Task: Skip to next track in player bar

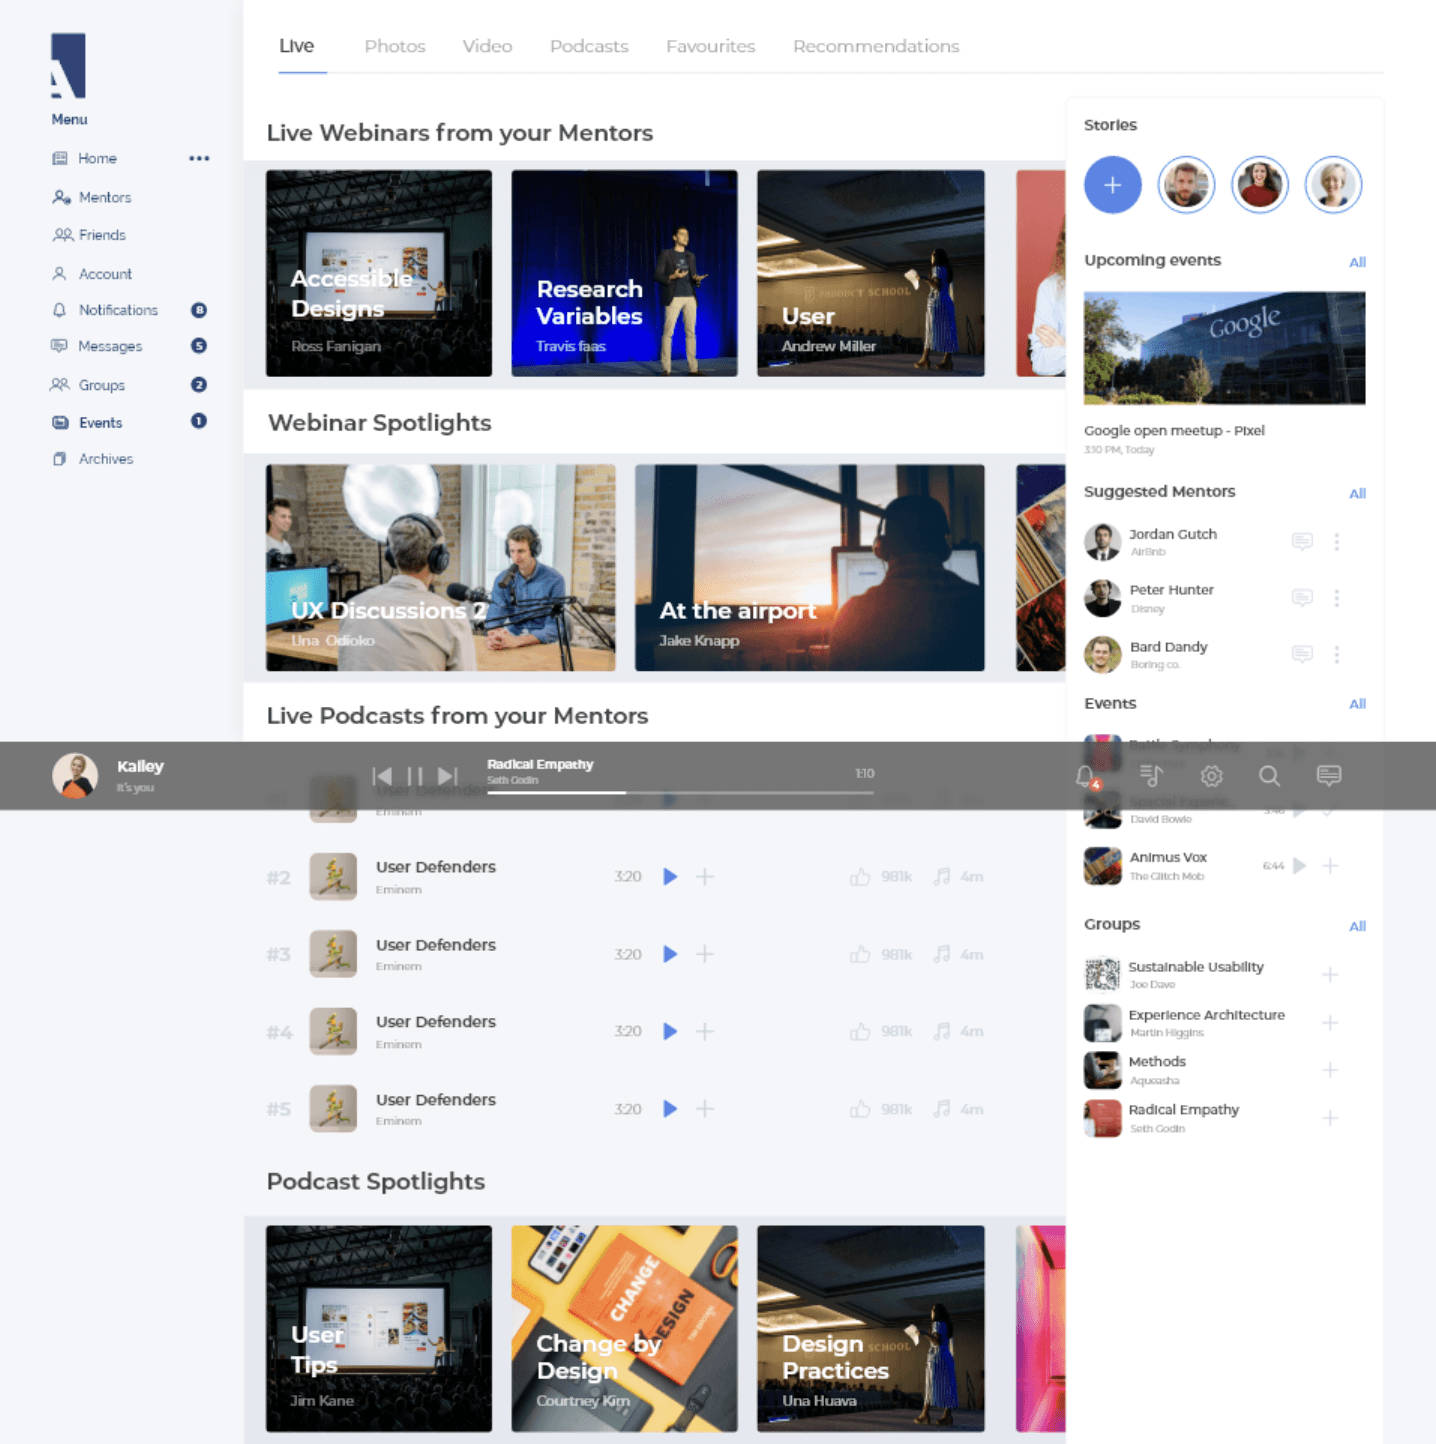Action: pos(448,776)
